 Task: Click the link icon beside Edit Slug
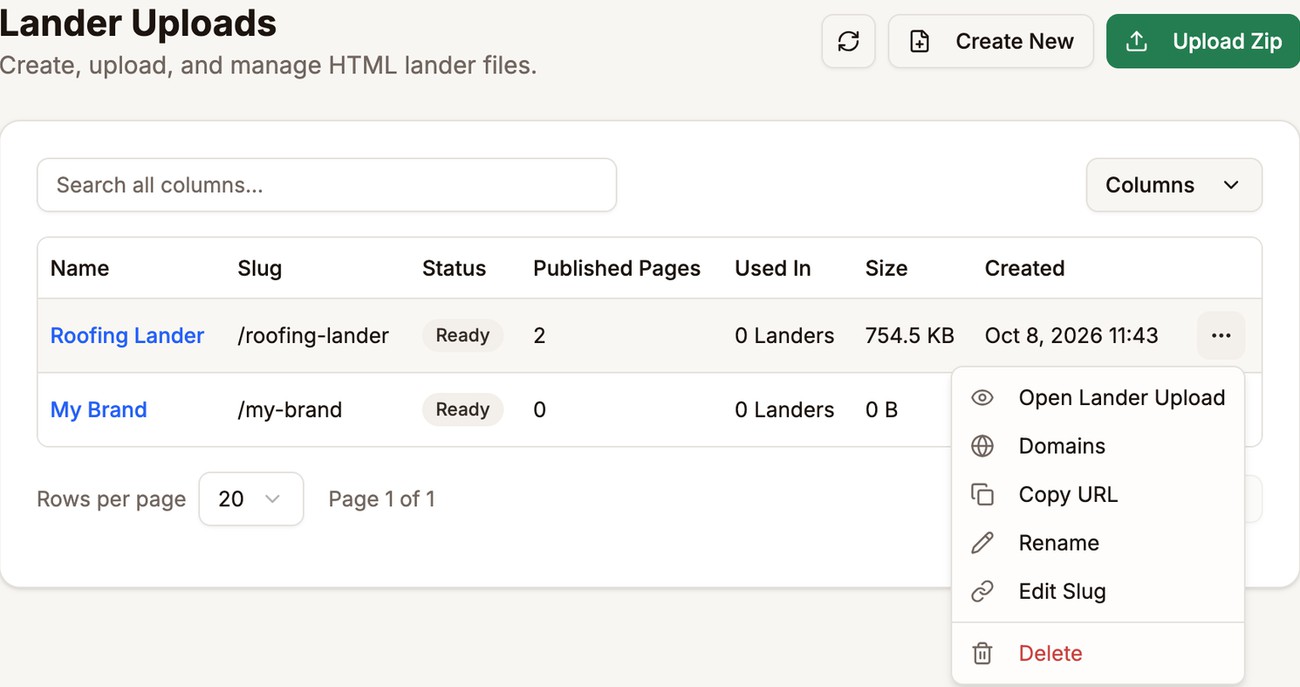(x=983, y=591)
